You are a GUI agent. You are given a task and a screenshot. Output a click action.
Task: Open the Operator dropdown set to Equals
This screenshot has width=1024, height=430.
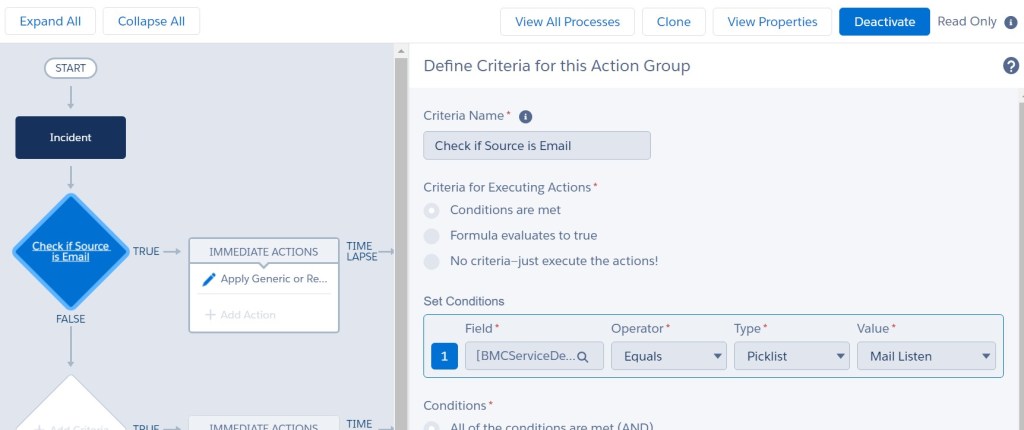(669, 356)
